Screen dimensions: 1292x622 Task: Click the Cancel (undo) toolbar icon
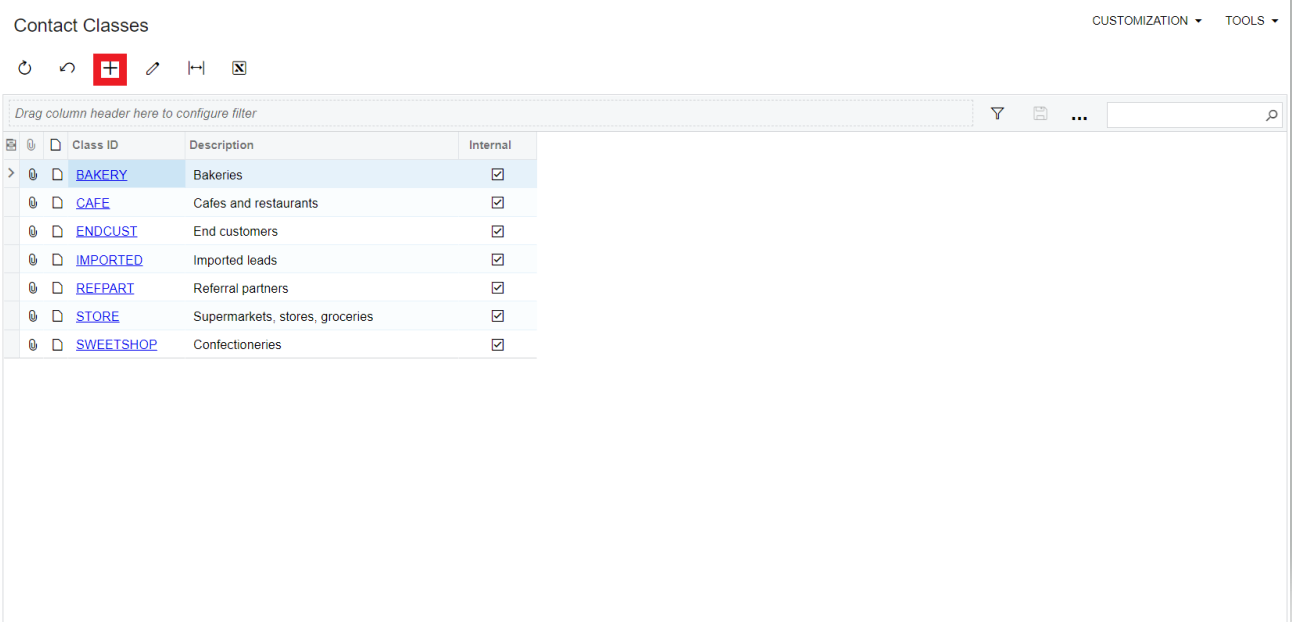(x=67, y=68)
